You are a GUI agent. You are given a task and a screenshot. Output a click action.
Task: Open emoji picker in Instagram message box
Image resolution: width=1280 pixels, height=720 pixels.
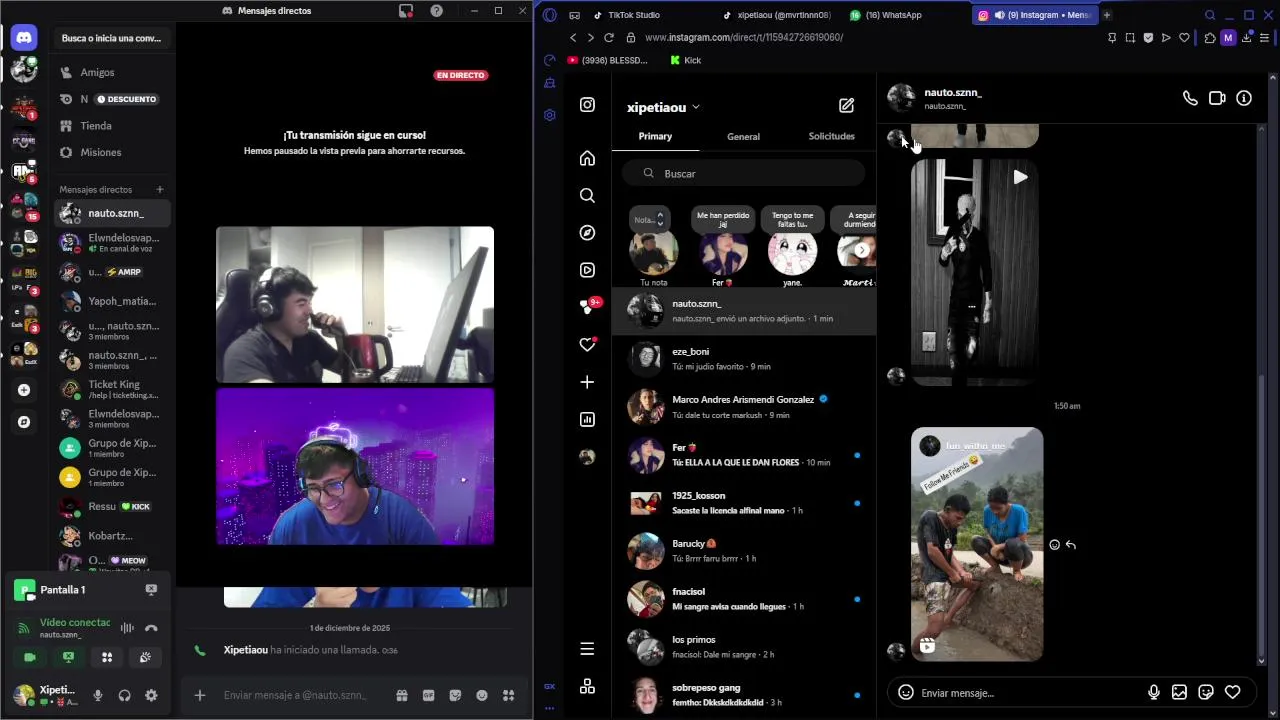tap(905, 692)
